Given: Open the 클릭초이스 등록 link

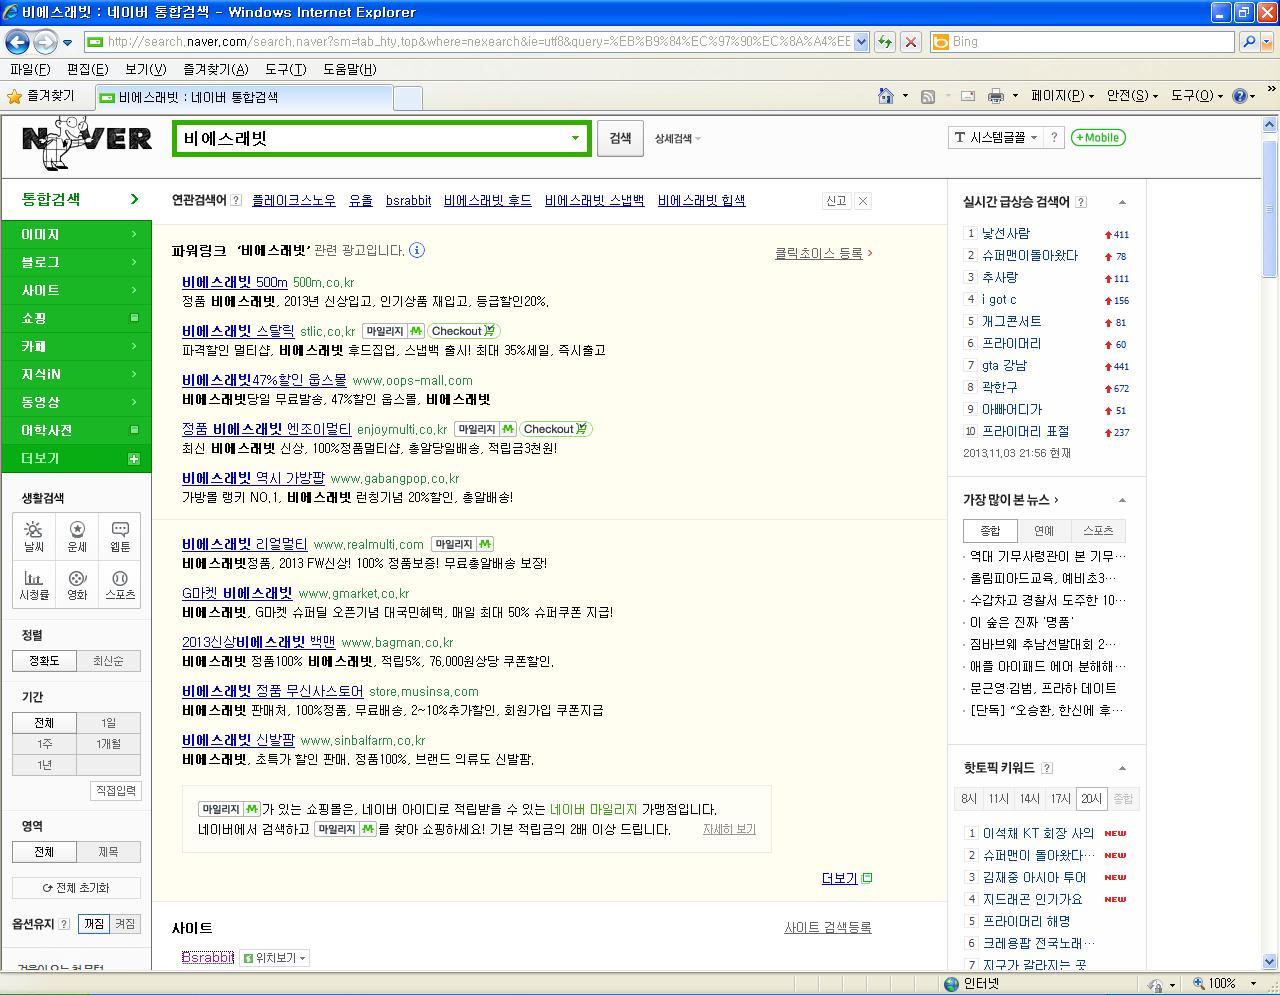Looking at the screenshot, I should pos(818,253).
